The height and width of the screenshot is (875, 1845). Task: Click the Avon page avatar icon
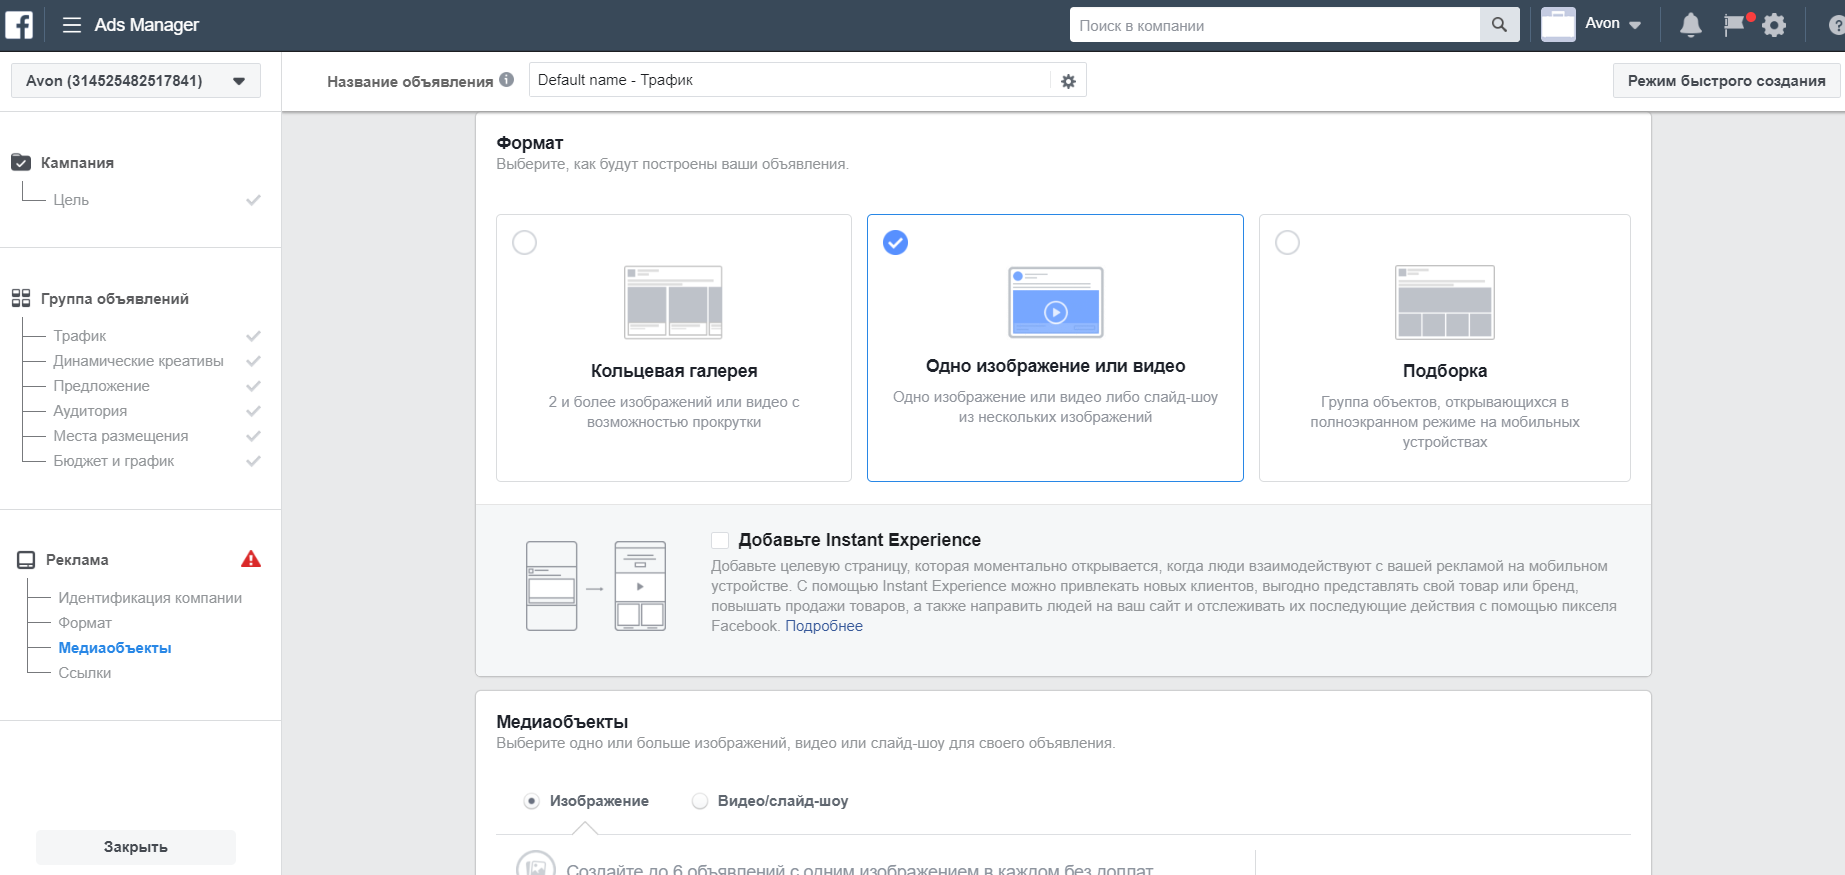[x=1558, y=24]
